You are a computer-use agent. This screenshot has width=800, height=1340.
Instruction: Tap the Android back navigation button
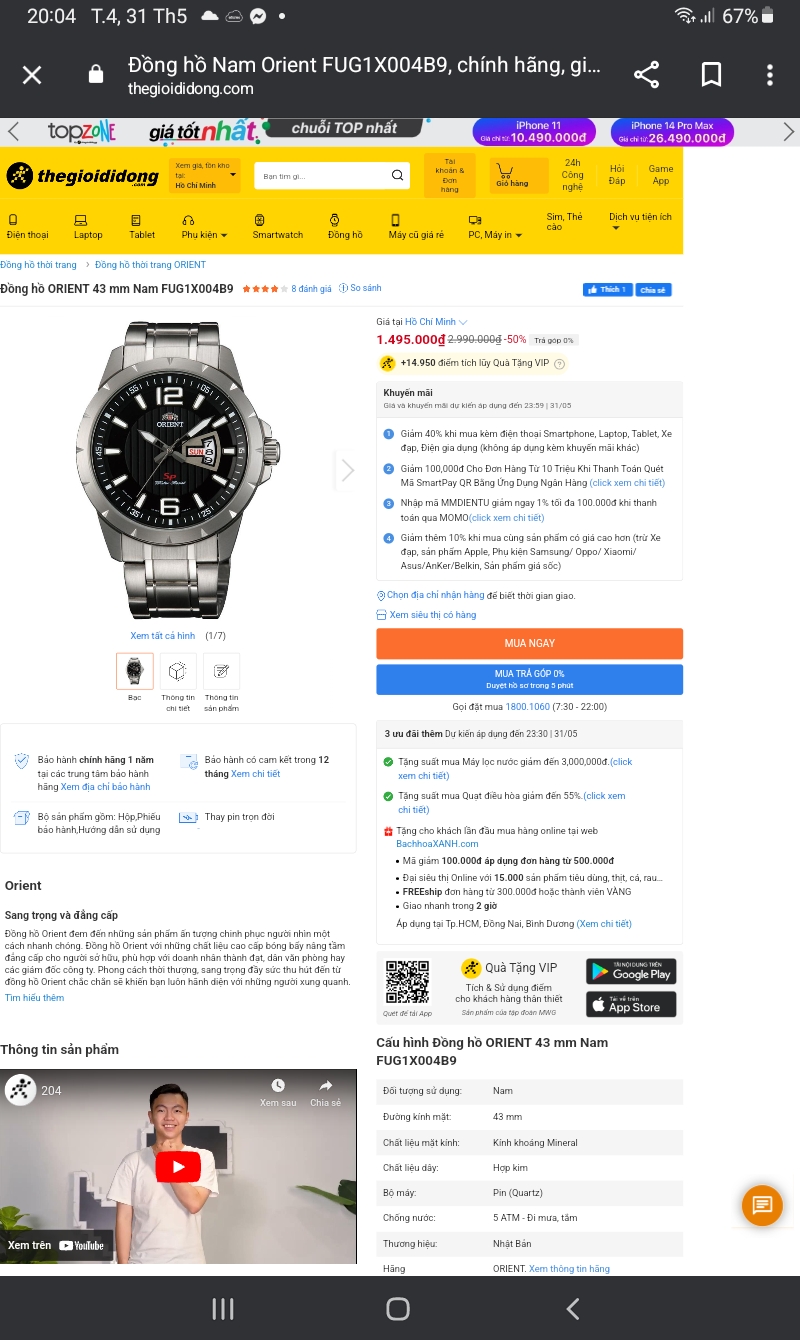click(572, 1308)
